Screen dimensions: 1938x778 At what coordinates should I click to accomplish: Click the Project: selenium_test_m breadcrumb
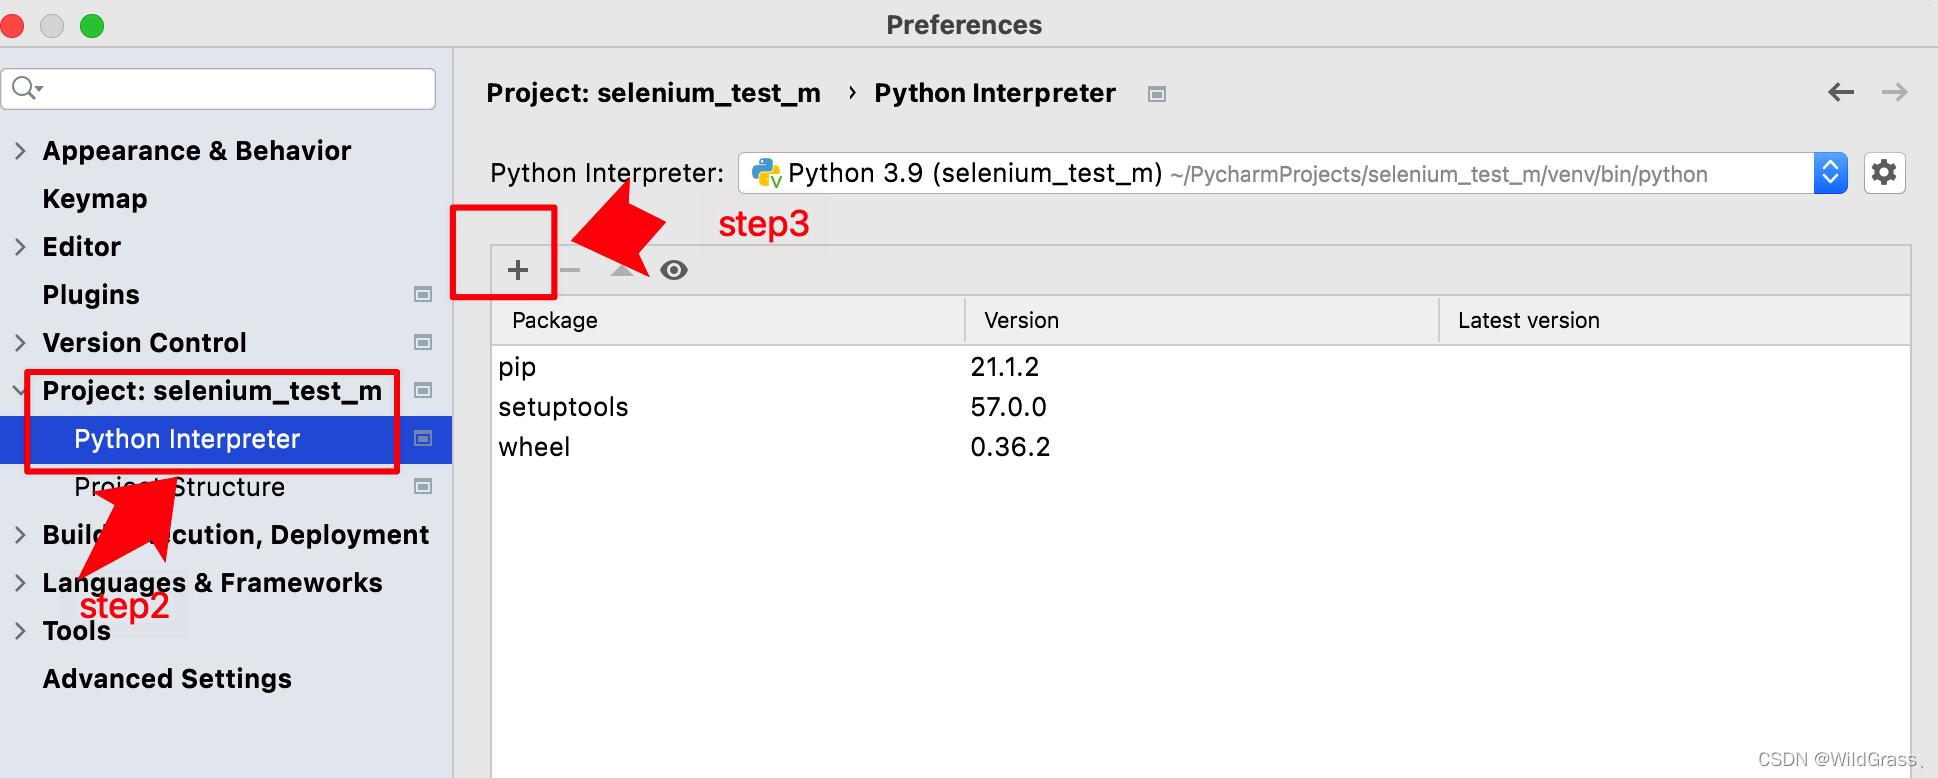pos(653,93)
